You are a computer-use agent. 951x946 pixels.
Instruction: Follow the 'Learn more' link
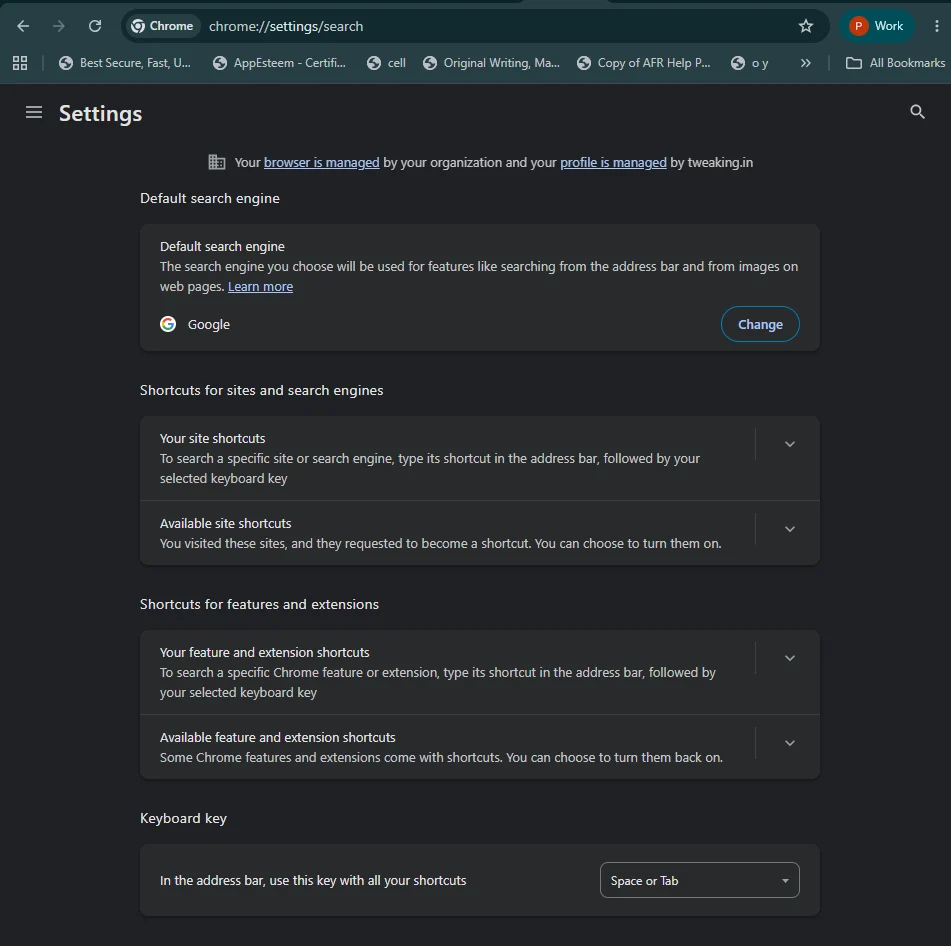click(260, 287)
